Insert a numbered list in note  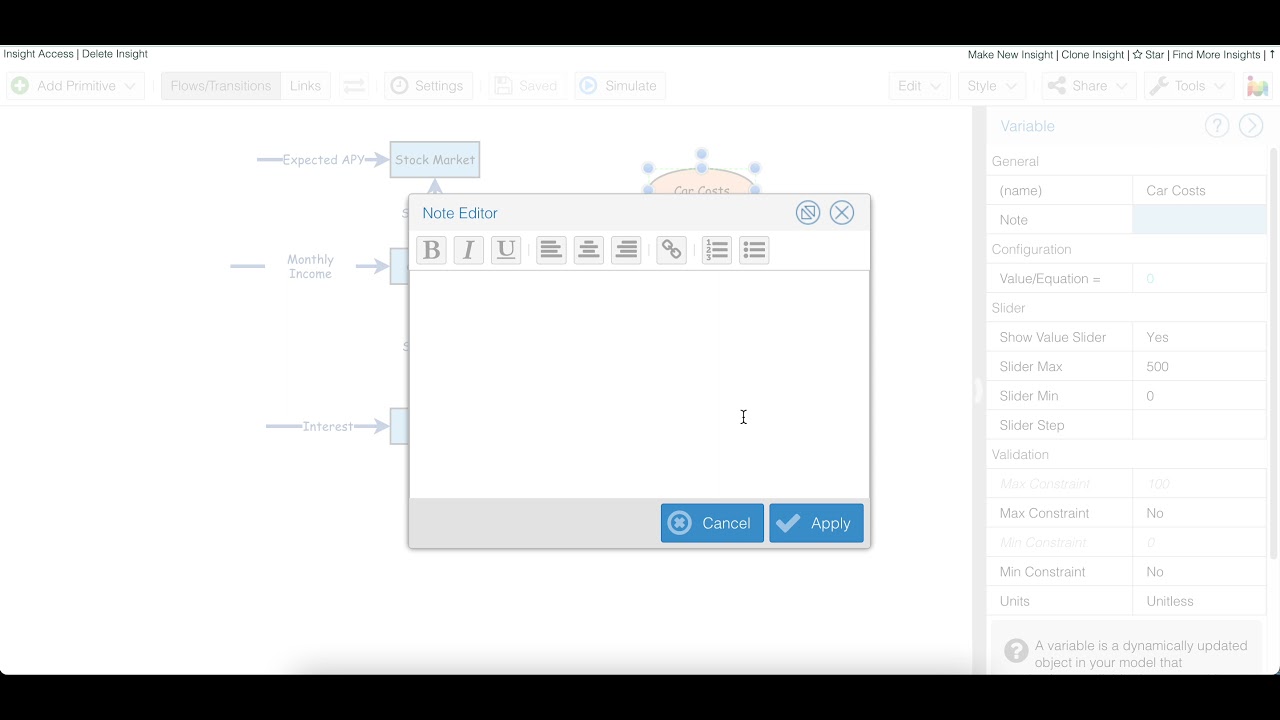point(717,250)
